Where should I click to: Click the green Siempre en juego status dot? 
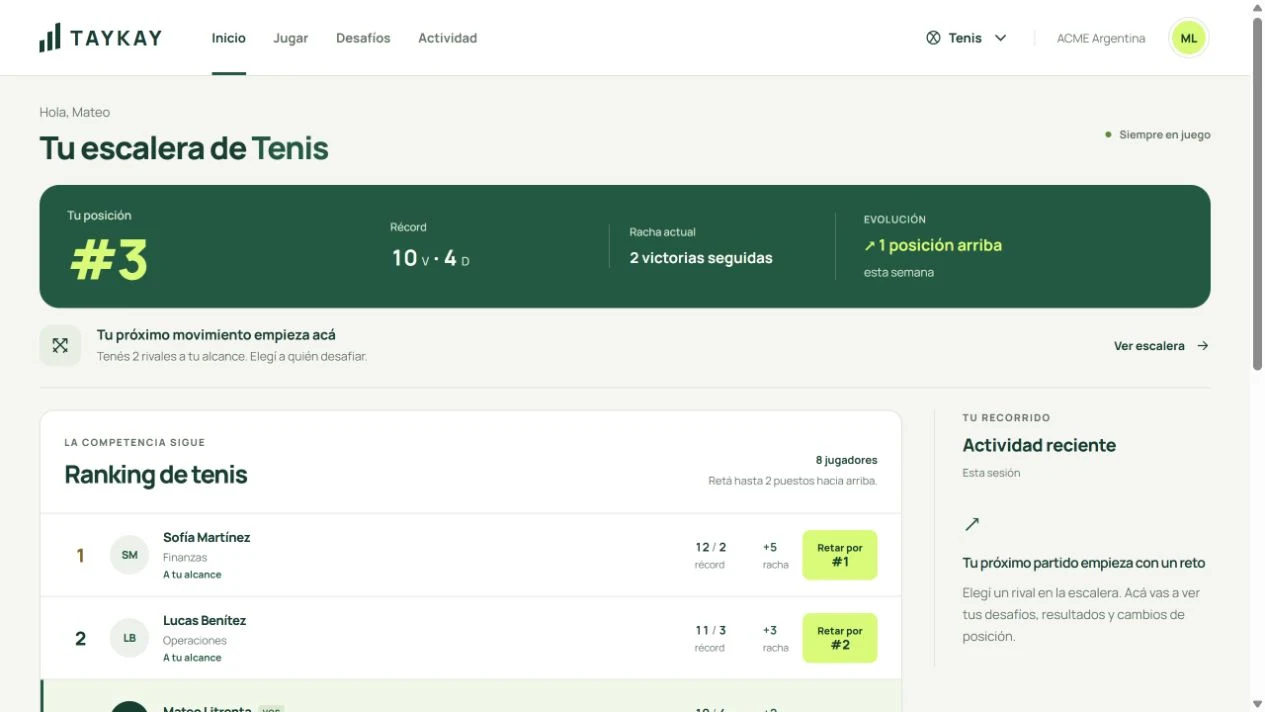1108,134
